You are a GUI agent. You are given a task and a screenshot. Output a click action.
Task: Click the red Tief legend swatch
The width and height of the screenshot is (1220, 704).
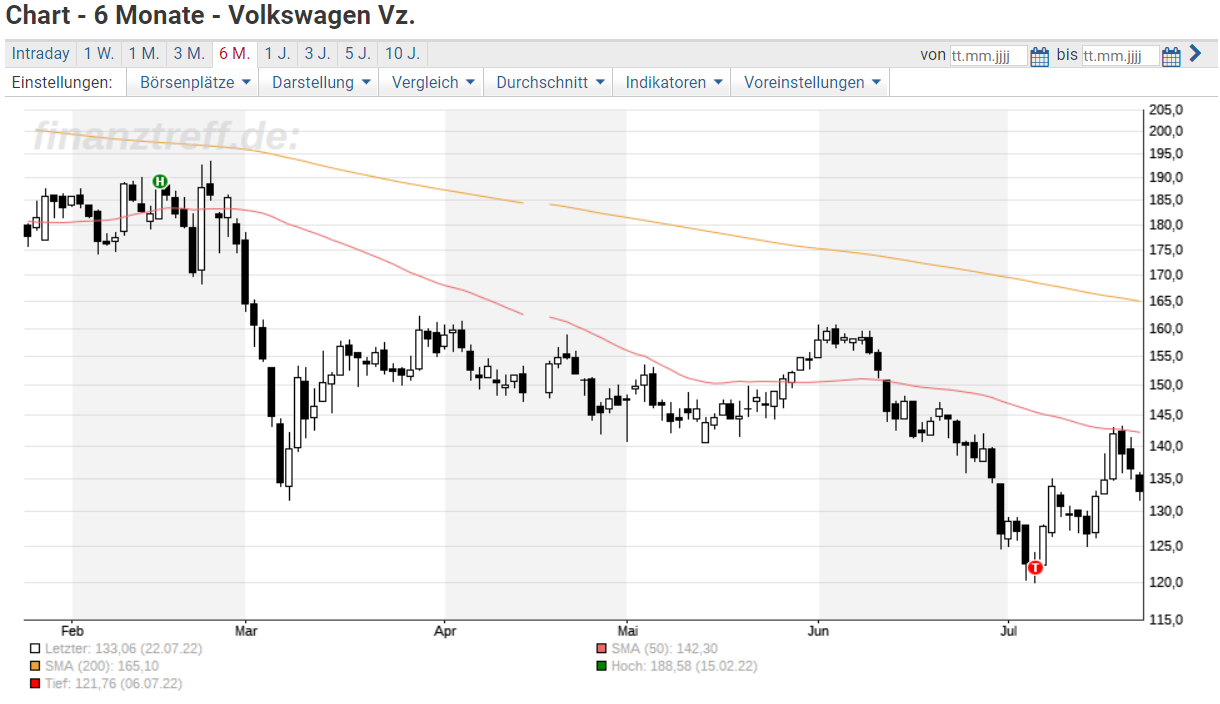(x=36, y=683)
